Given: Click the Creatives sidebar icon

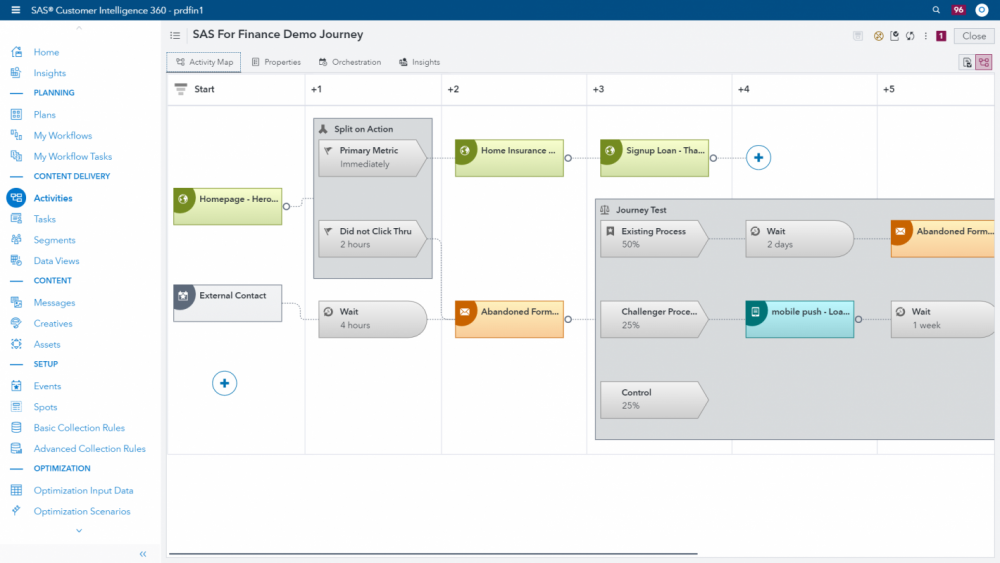Looking at the screenshot, I should pyautogui.click(x=16, y=323).
